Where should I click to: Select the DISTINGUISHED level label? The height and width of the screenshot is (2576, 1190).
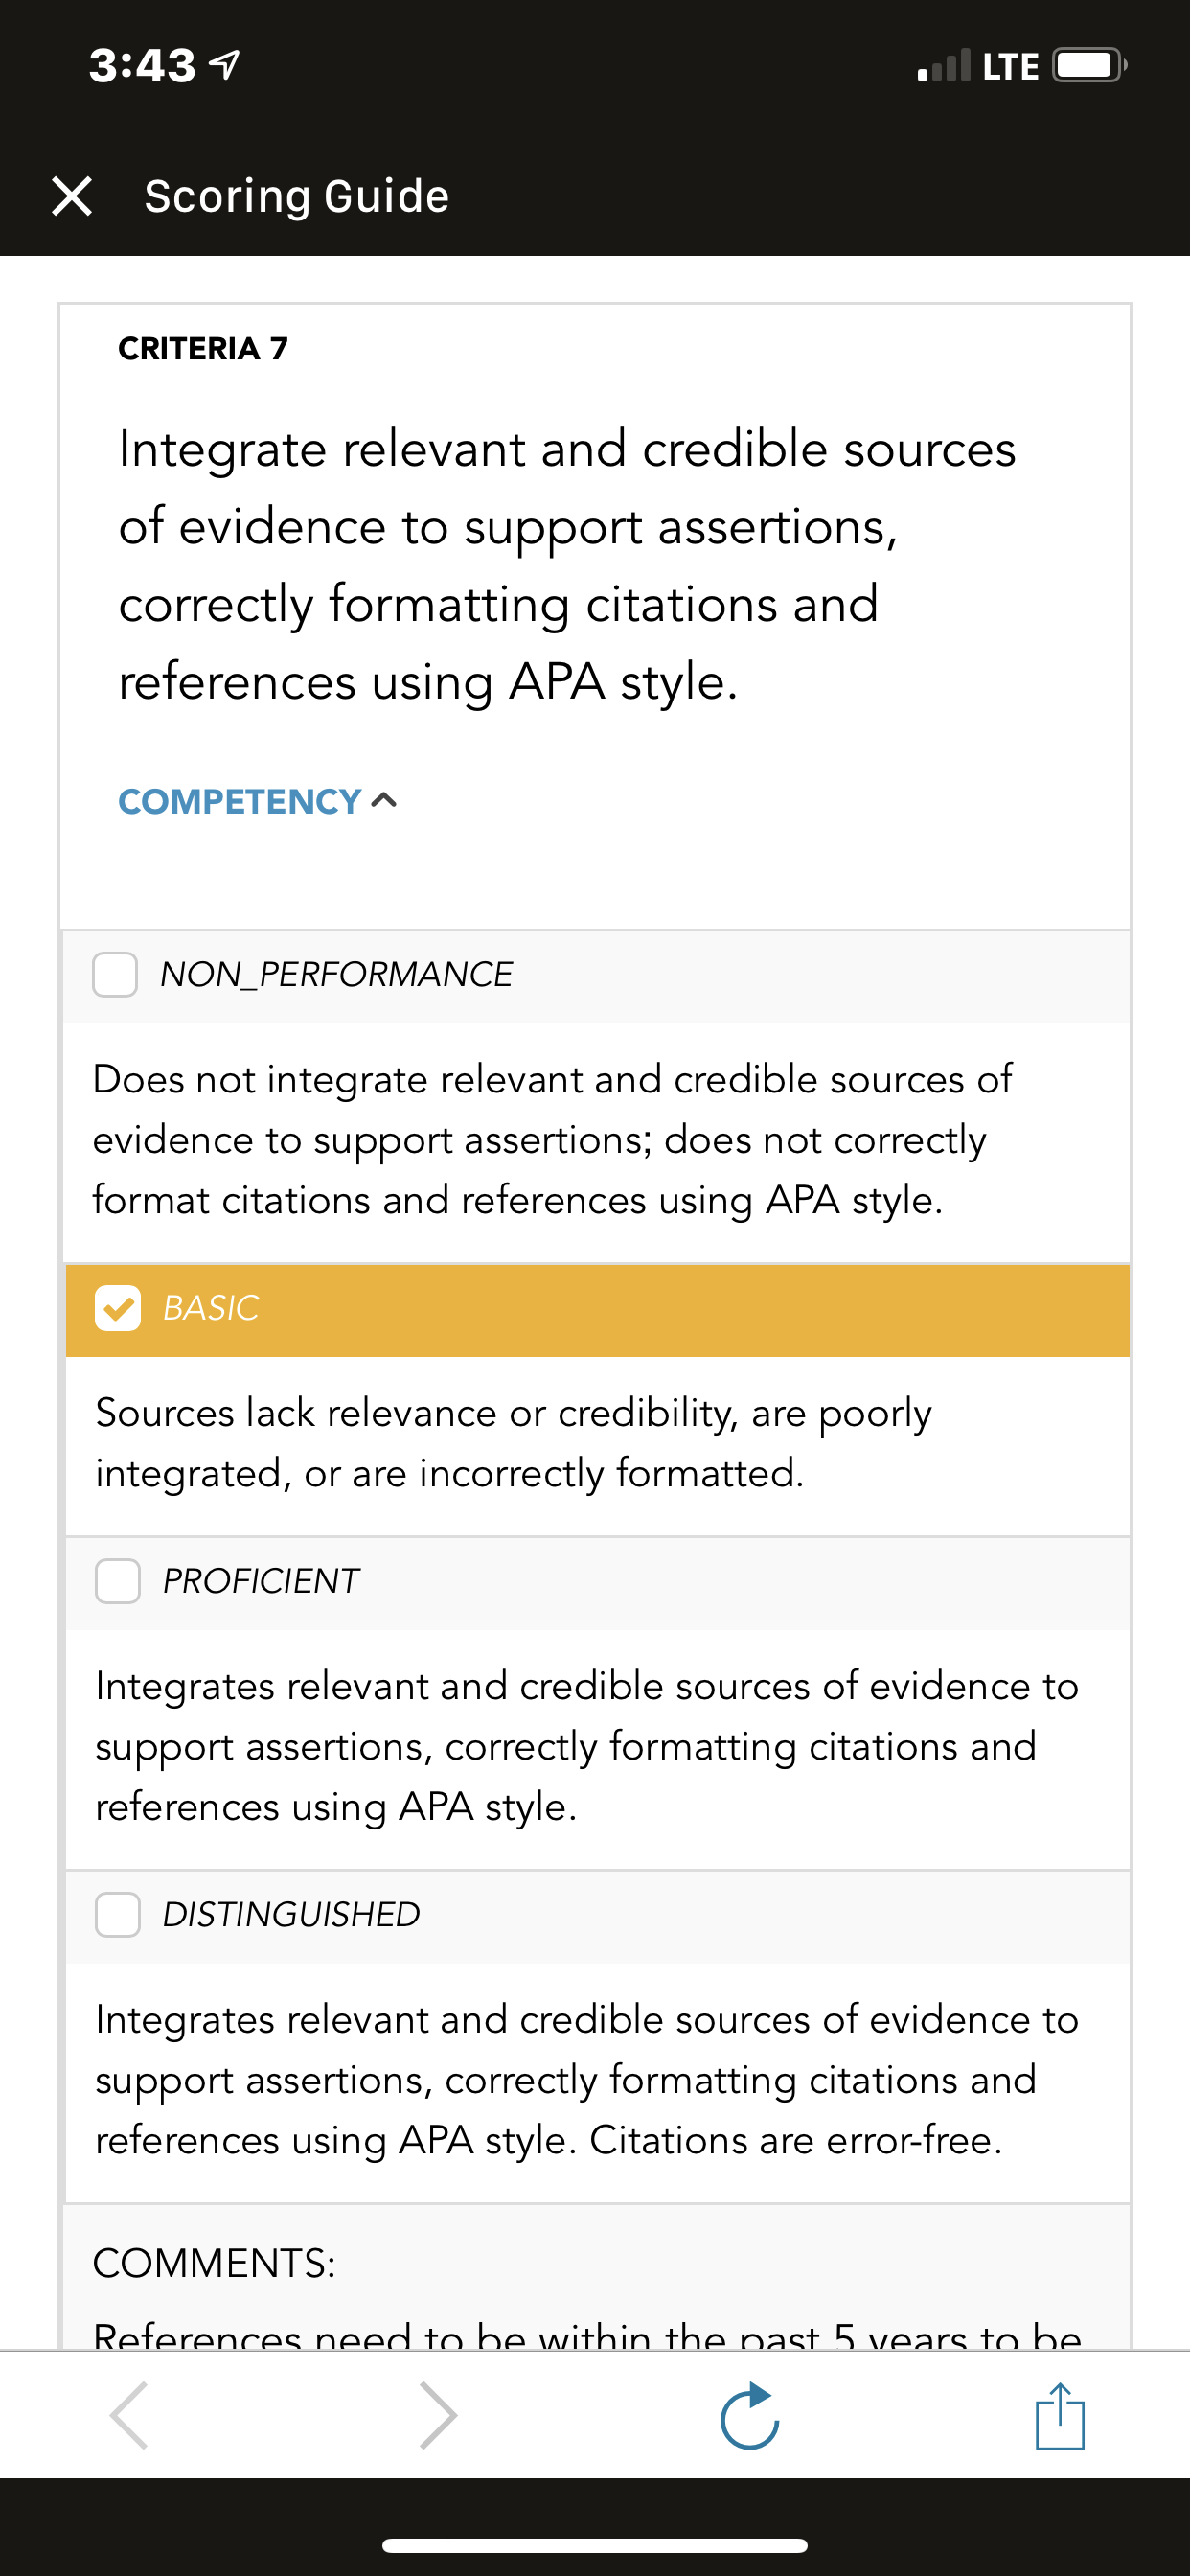point(291,1914)
